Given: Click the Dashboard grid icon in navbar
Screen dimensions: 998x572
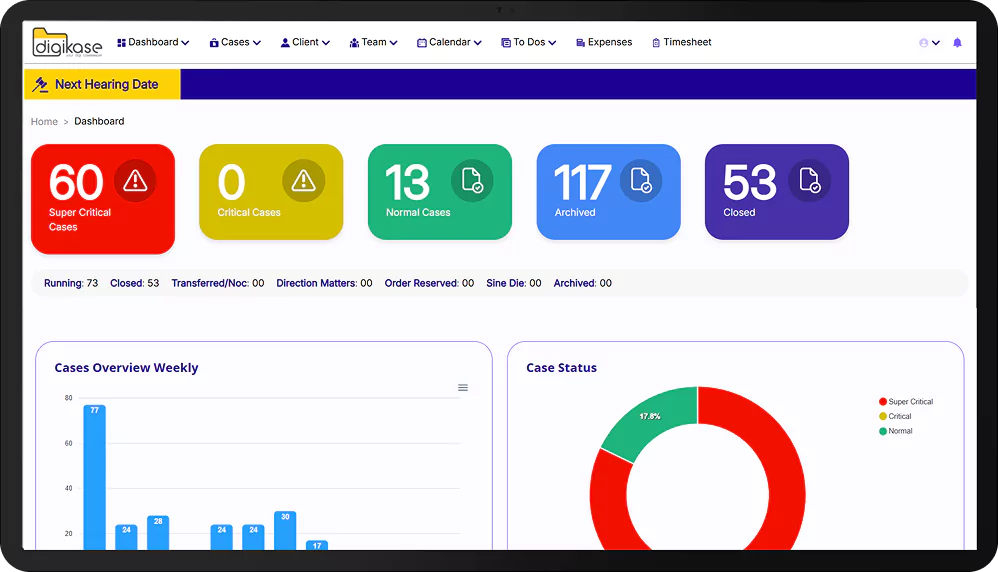Looking at the screenshot, I should point(121,43).
